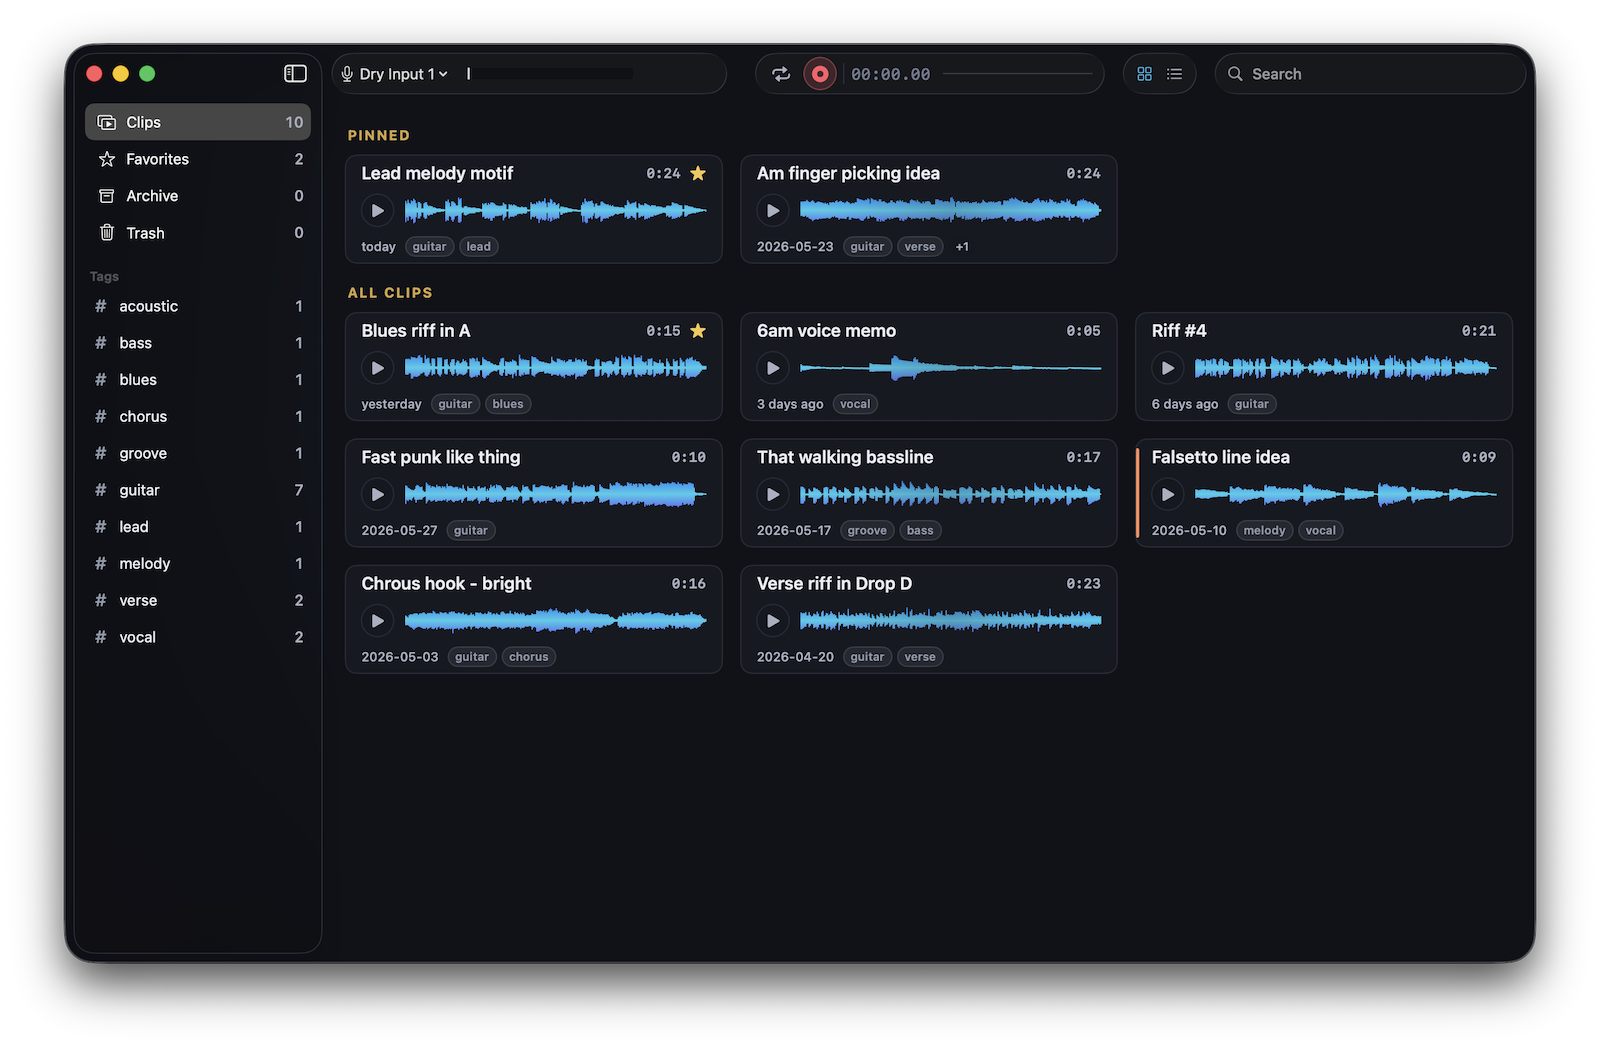Select the Falsetto line idea title

(x=1221, y=457)
